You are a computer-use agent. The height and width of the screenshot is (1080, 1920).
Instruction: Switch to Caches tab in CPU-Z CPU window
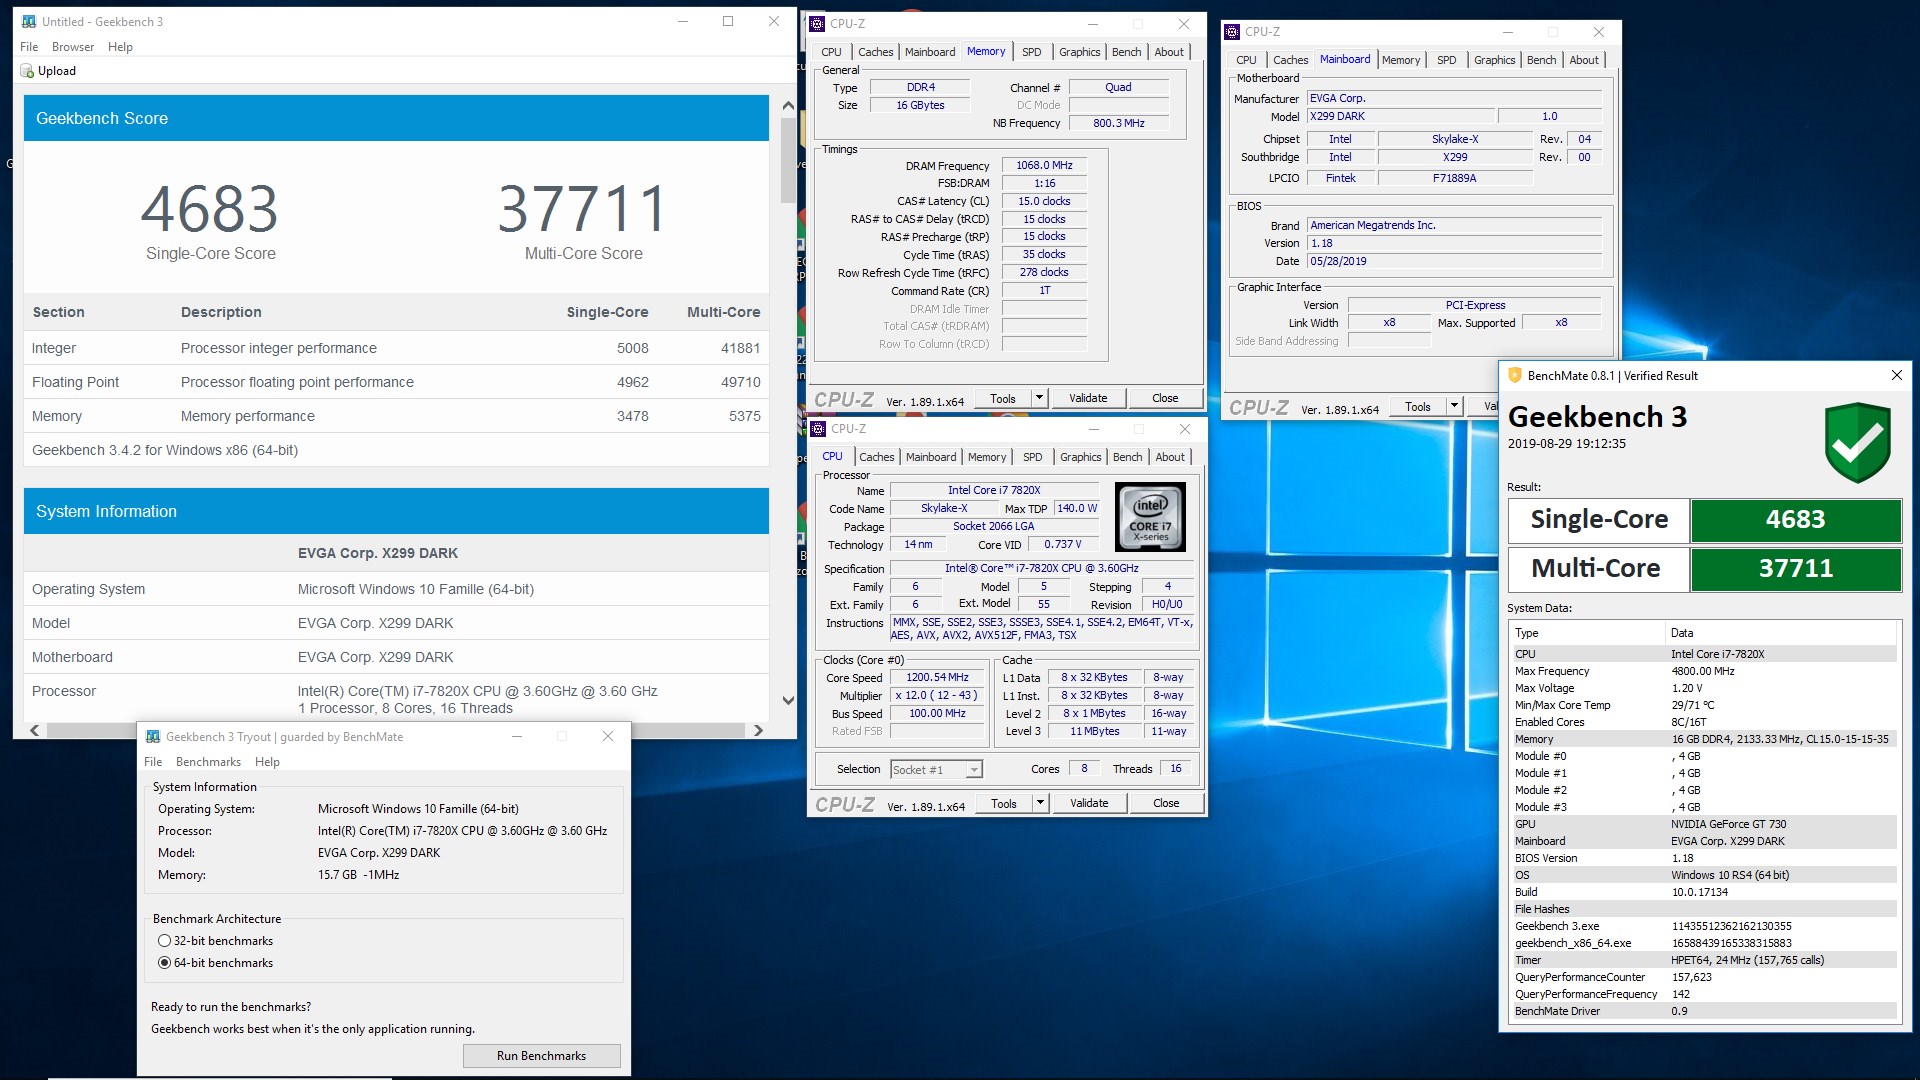(x=877, y=457)
